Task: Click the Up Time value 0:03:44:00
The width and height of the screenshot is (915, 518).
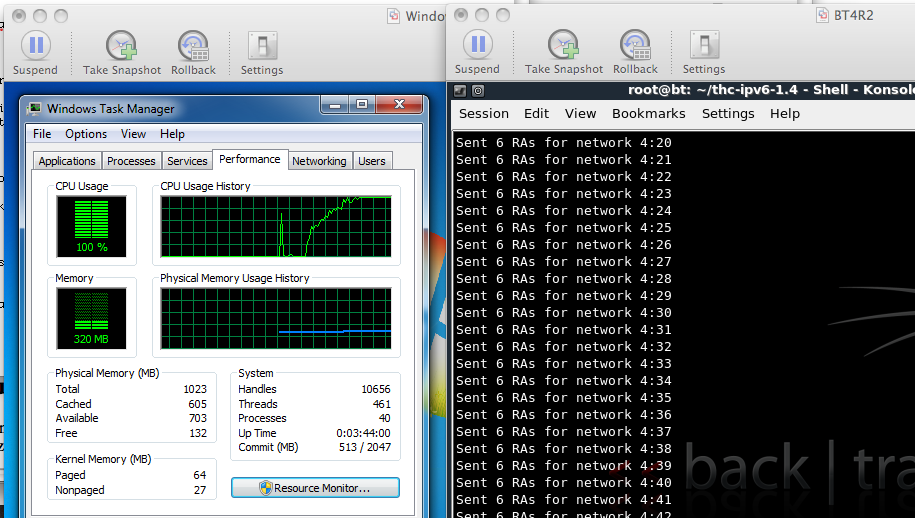Action: pyautogui.click(x=363, y=433)
